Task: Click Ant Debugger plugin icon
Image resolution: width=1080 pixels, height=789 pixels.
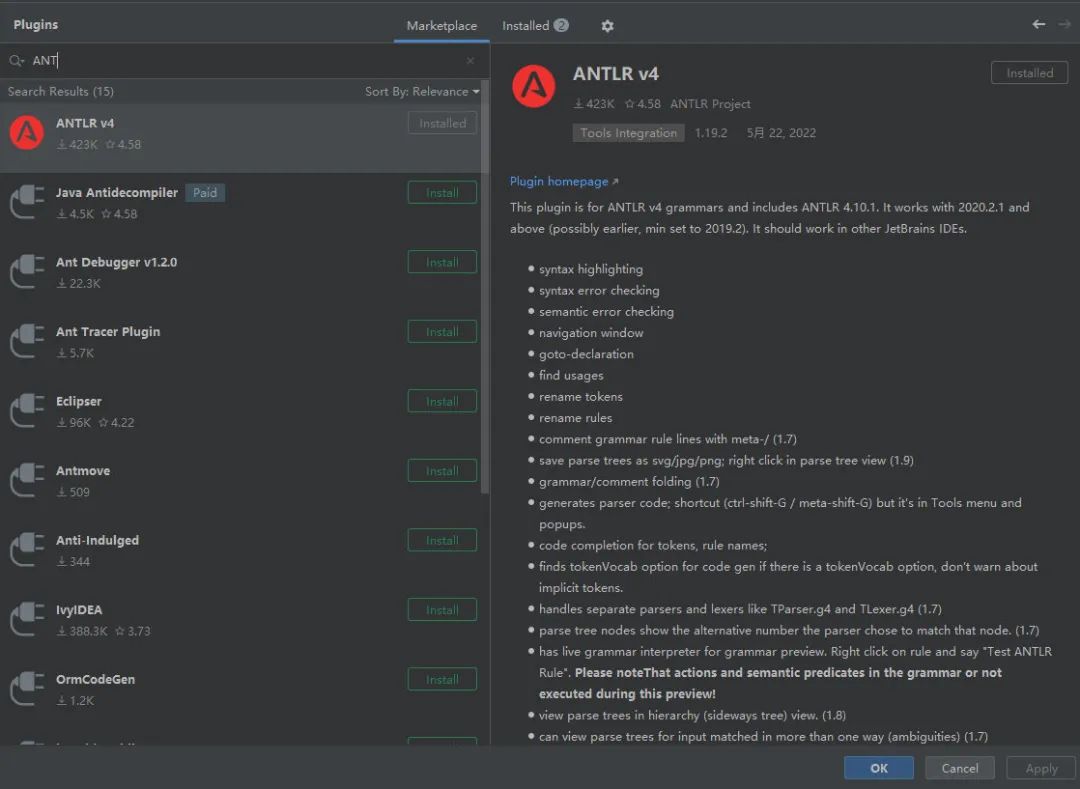Action: [27, 272]
